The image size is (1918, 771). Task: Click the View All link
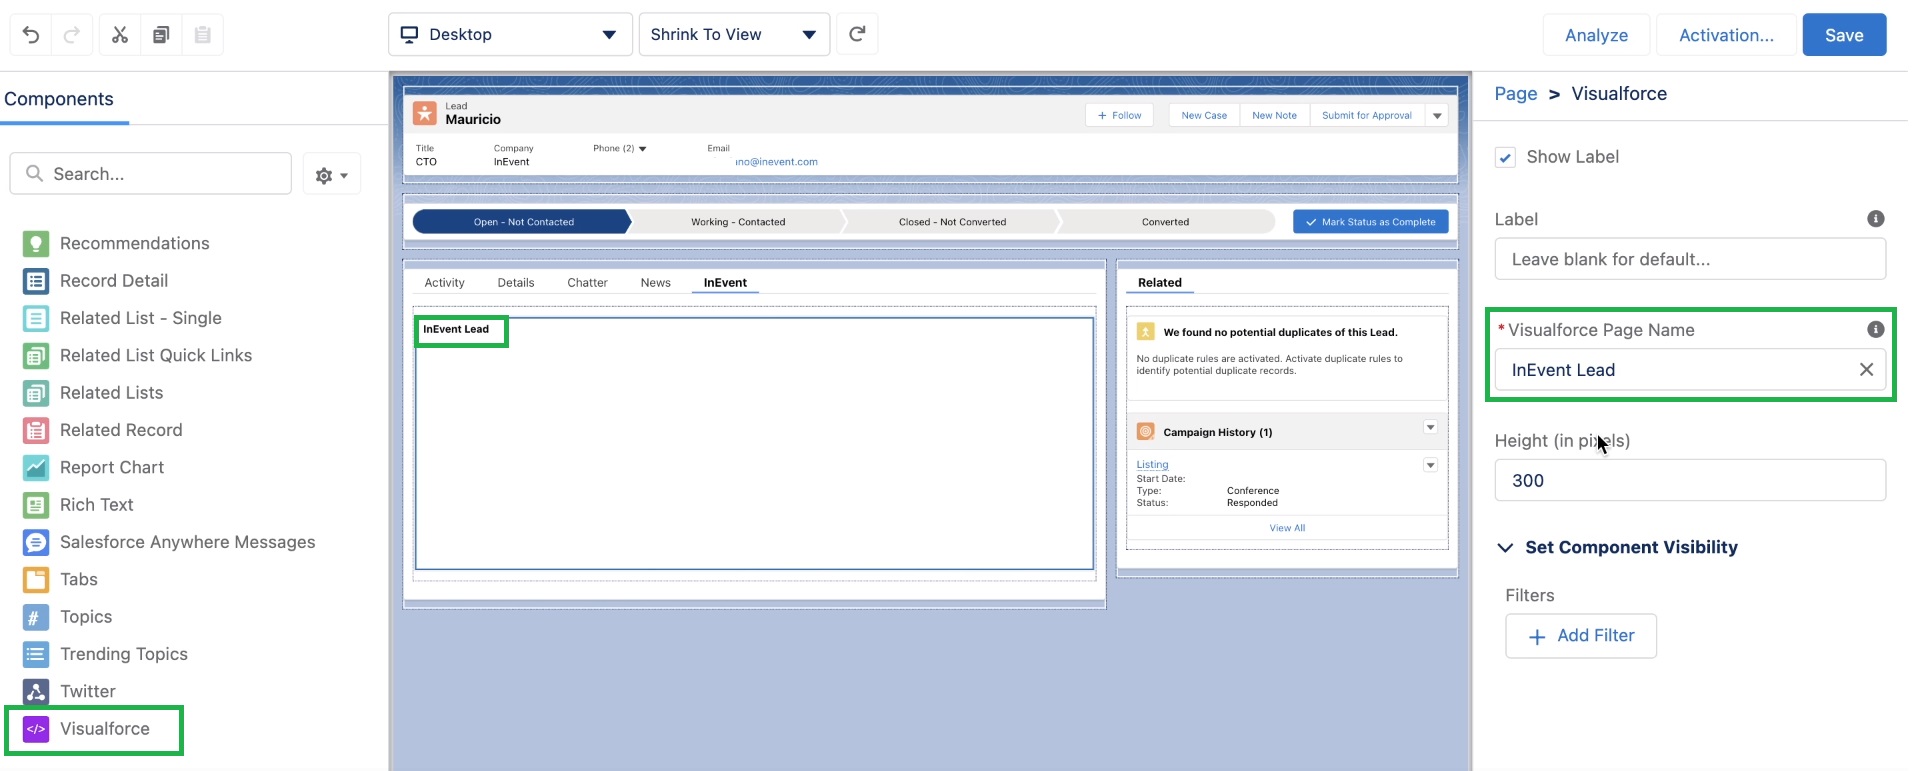click(x=1287, y=528)
